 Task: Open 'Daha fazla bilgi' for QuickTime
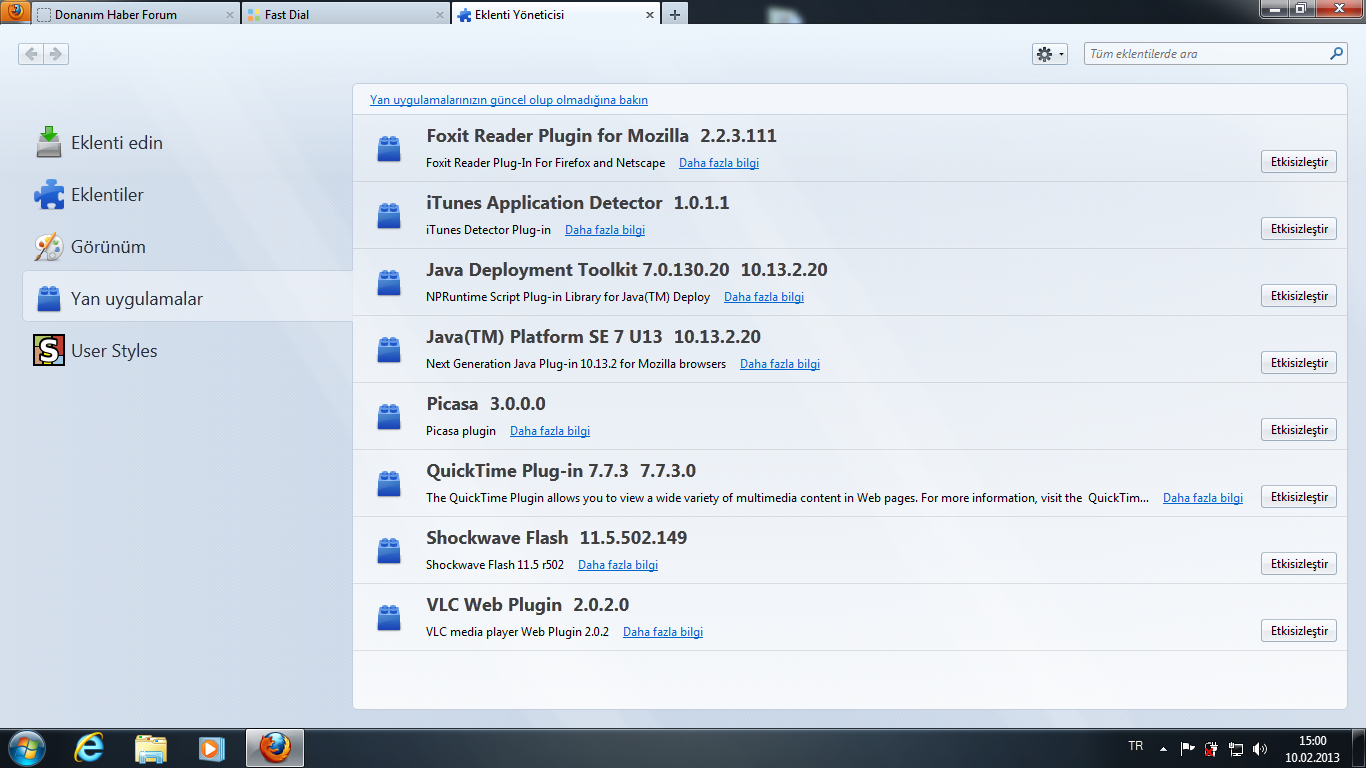coord(1203,498)
